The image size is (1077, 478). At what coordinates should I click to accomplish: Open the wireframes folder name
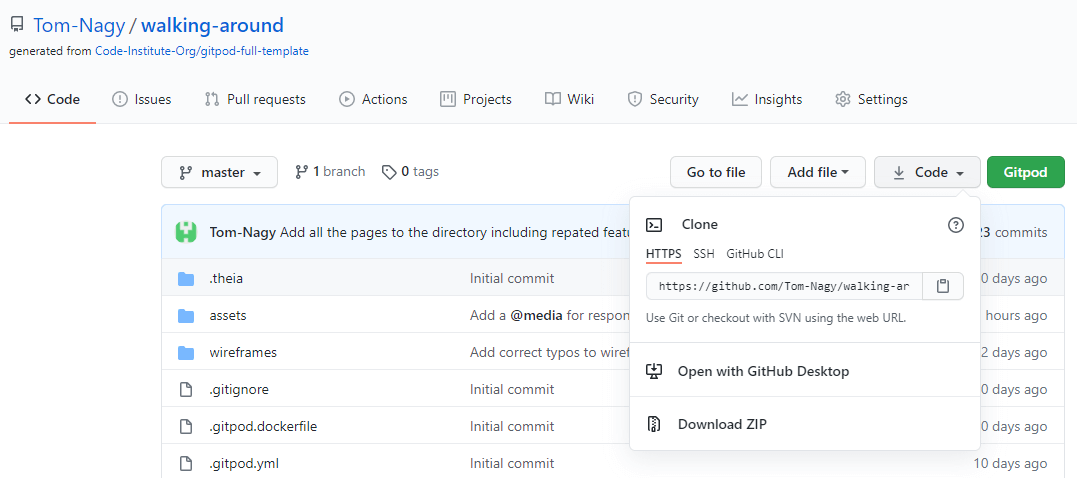(x=243, y=353)
